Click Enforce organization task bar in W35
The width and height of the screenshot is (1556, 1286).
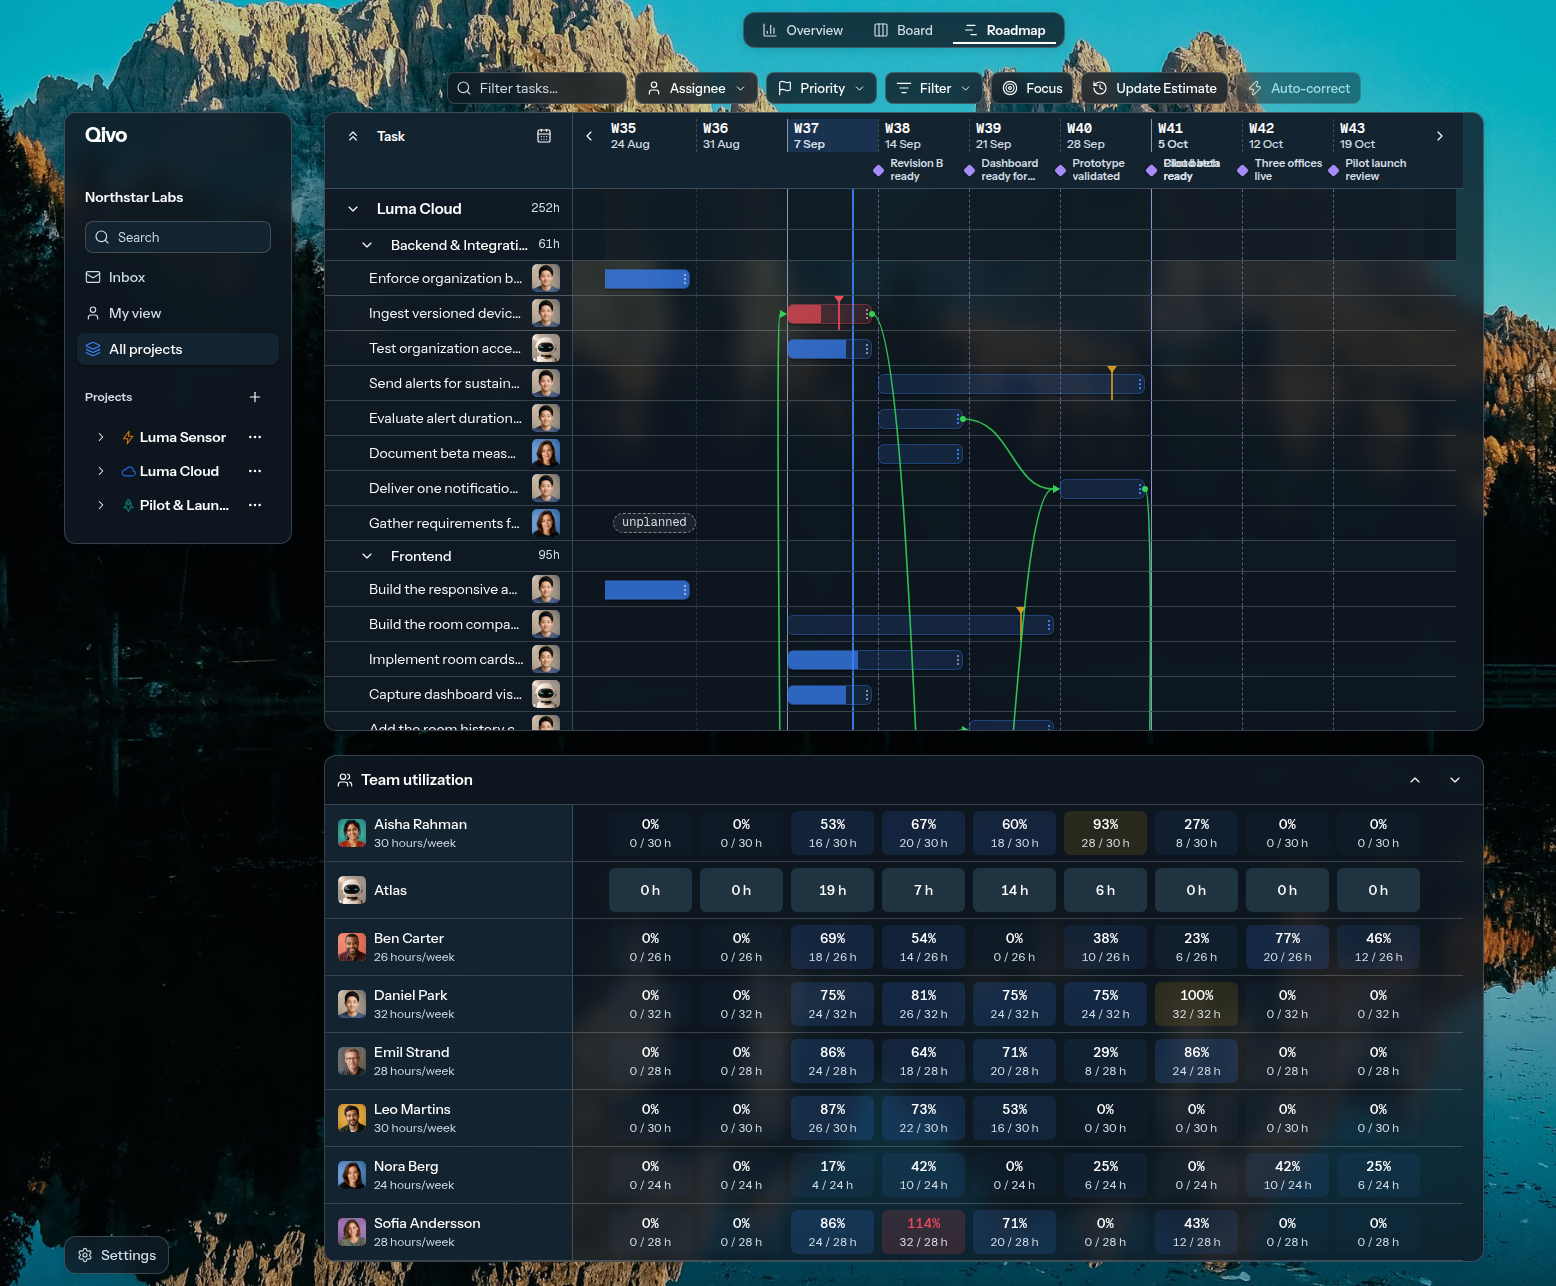pyautogui.click(x=647, y=279)
